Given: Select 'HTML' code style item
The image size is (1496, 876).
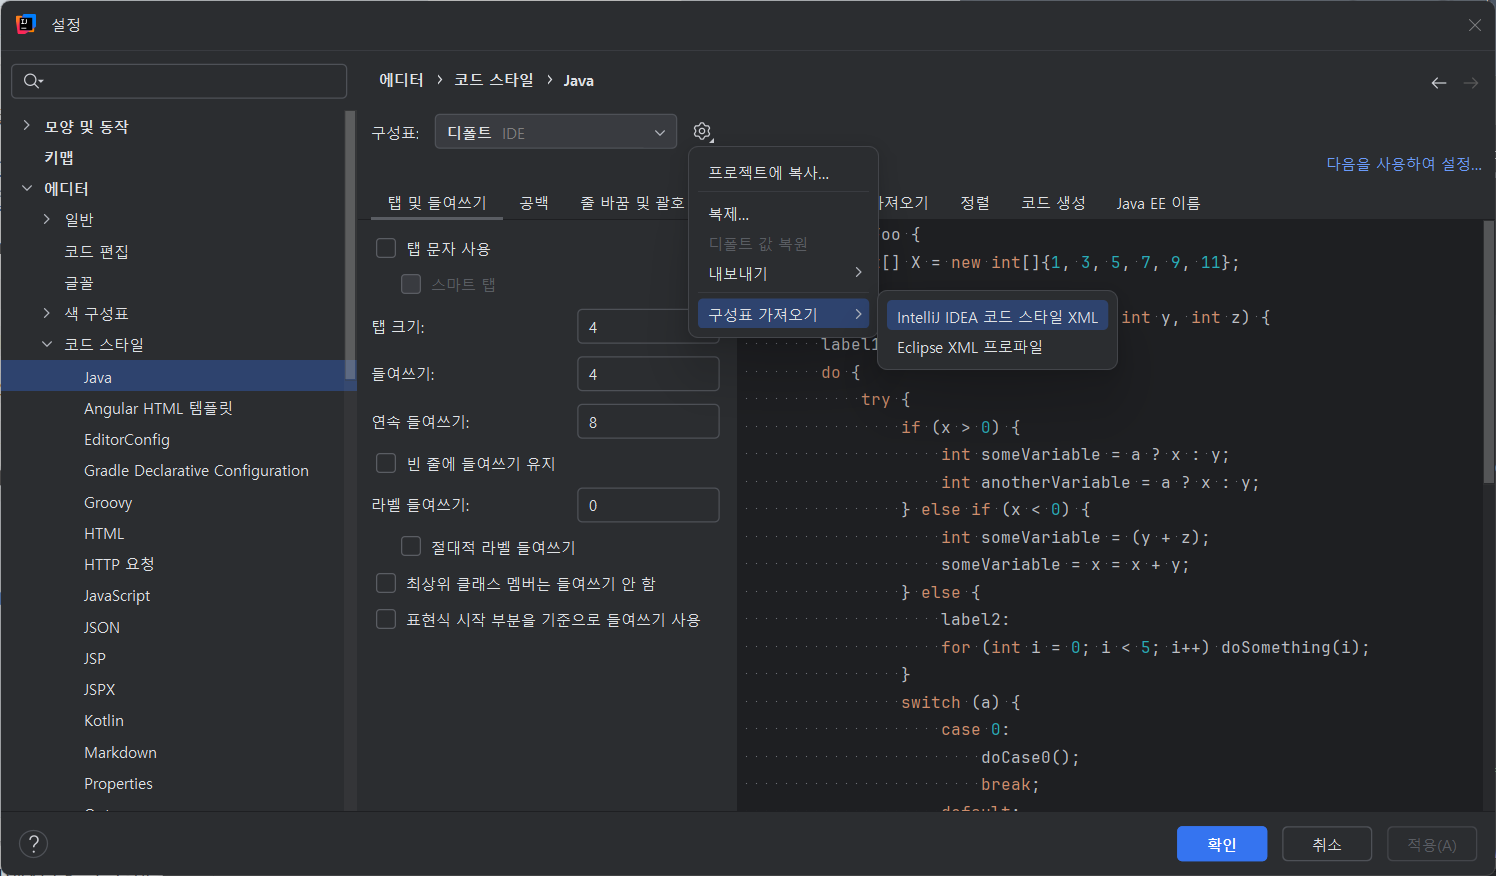Looking at the screenshot, I should [104, 533].
